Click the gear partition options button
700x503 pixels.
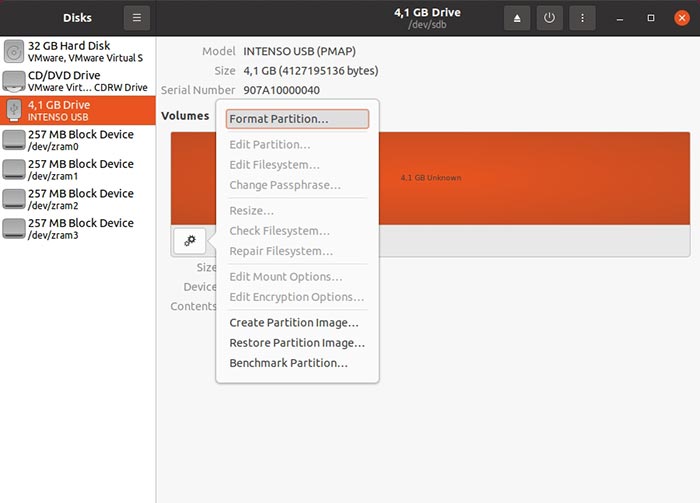(x=189, y=240)
